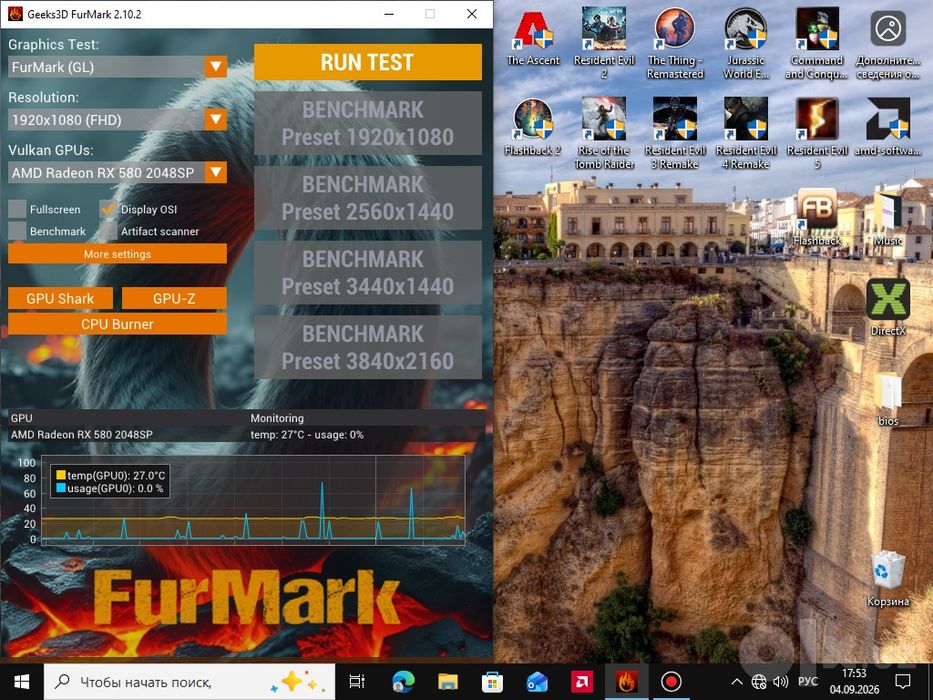Click the Корзина recycle bin icon

click(888, 578)
